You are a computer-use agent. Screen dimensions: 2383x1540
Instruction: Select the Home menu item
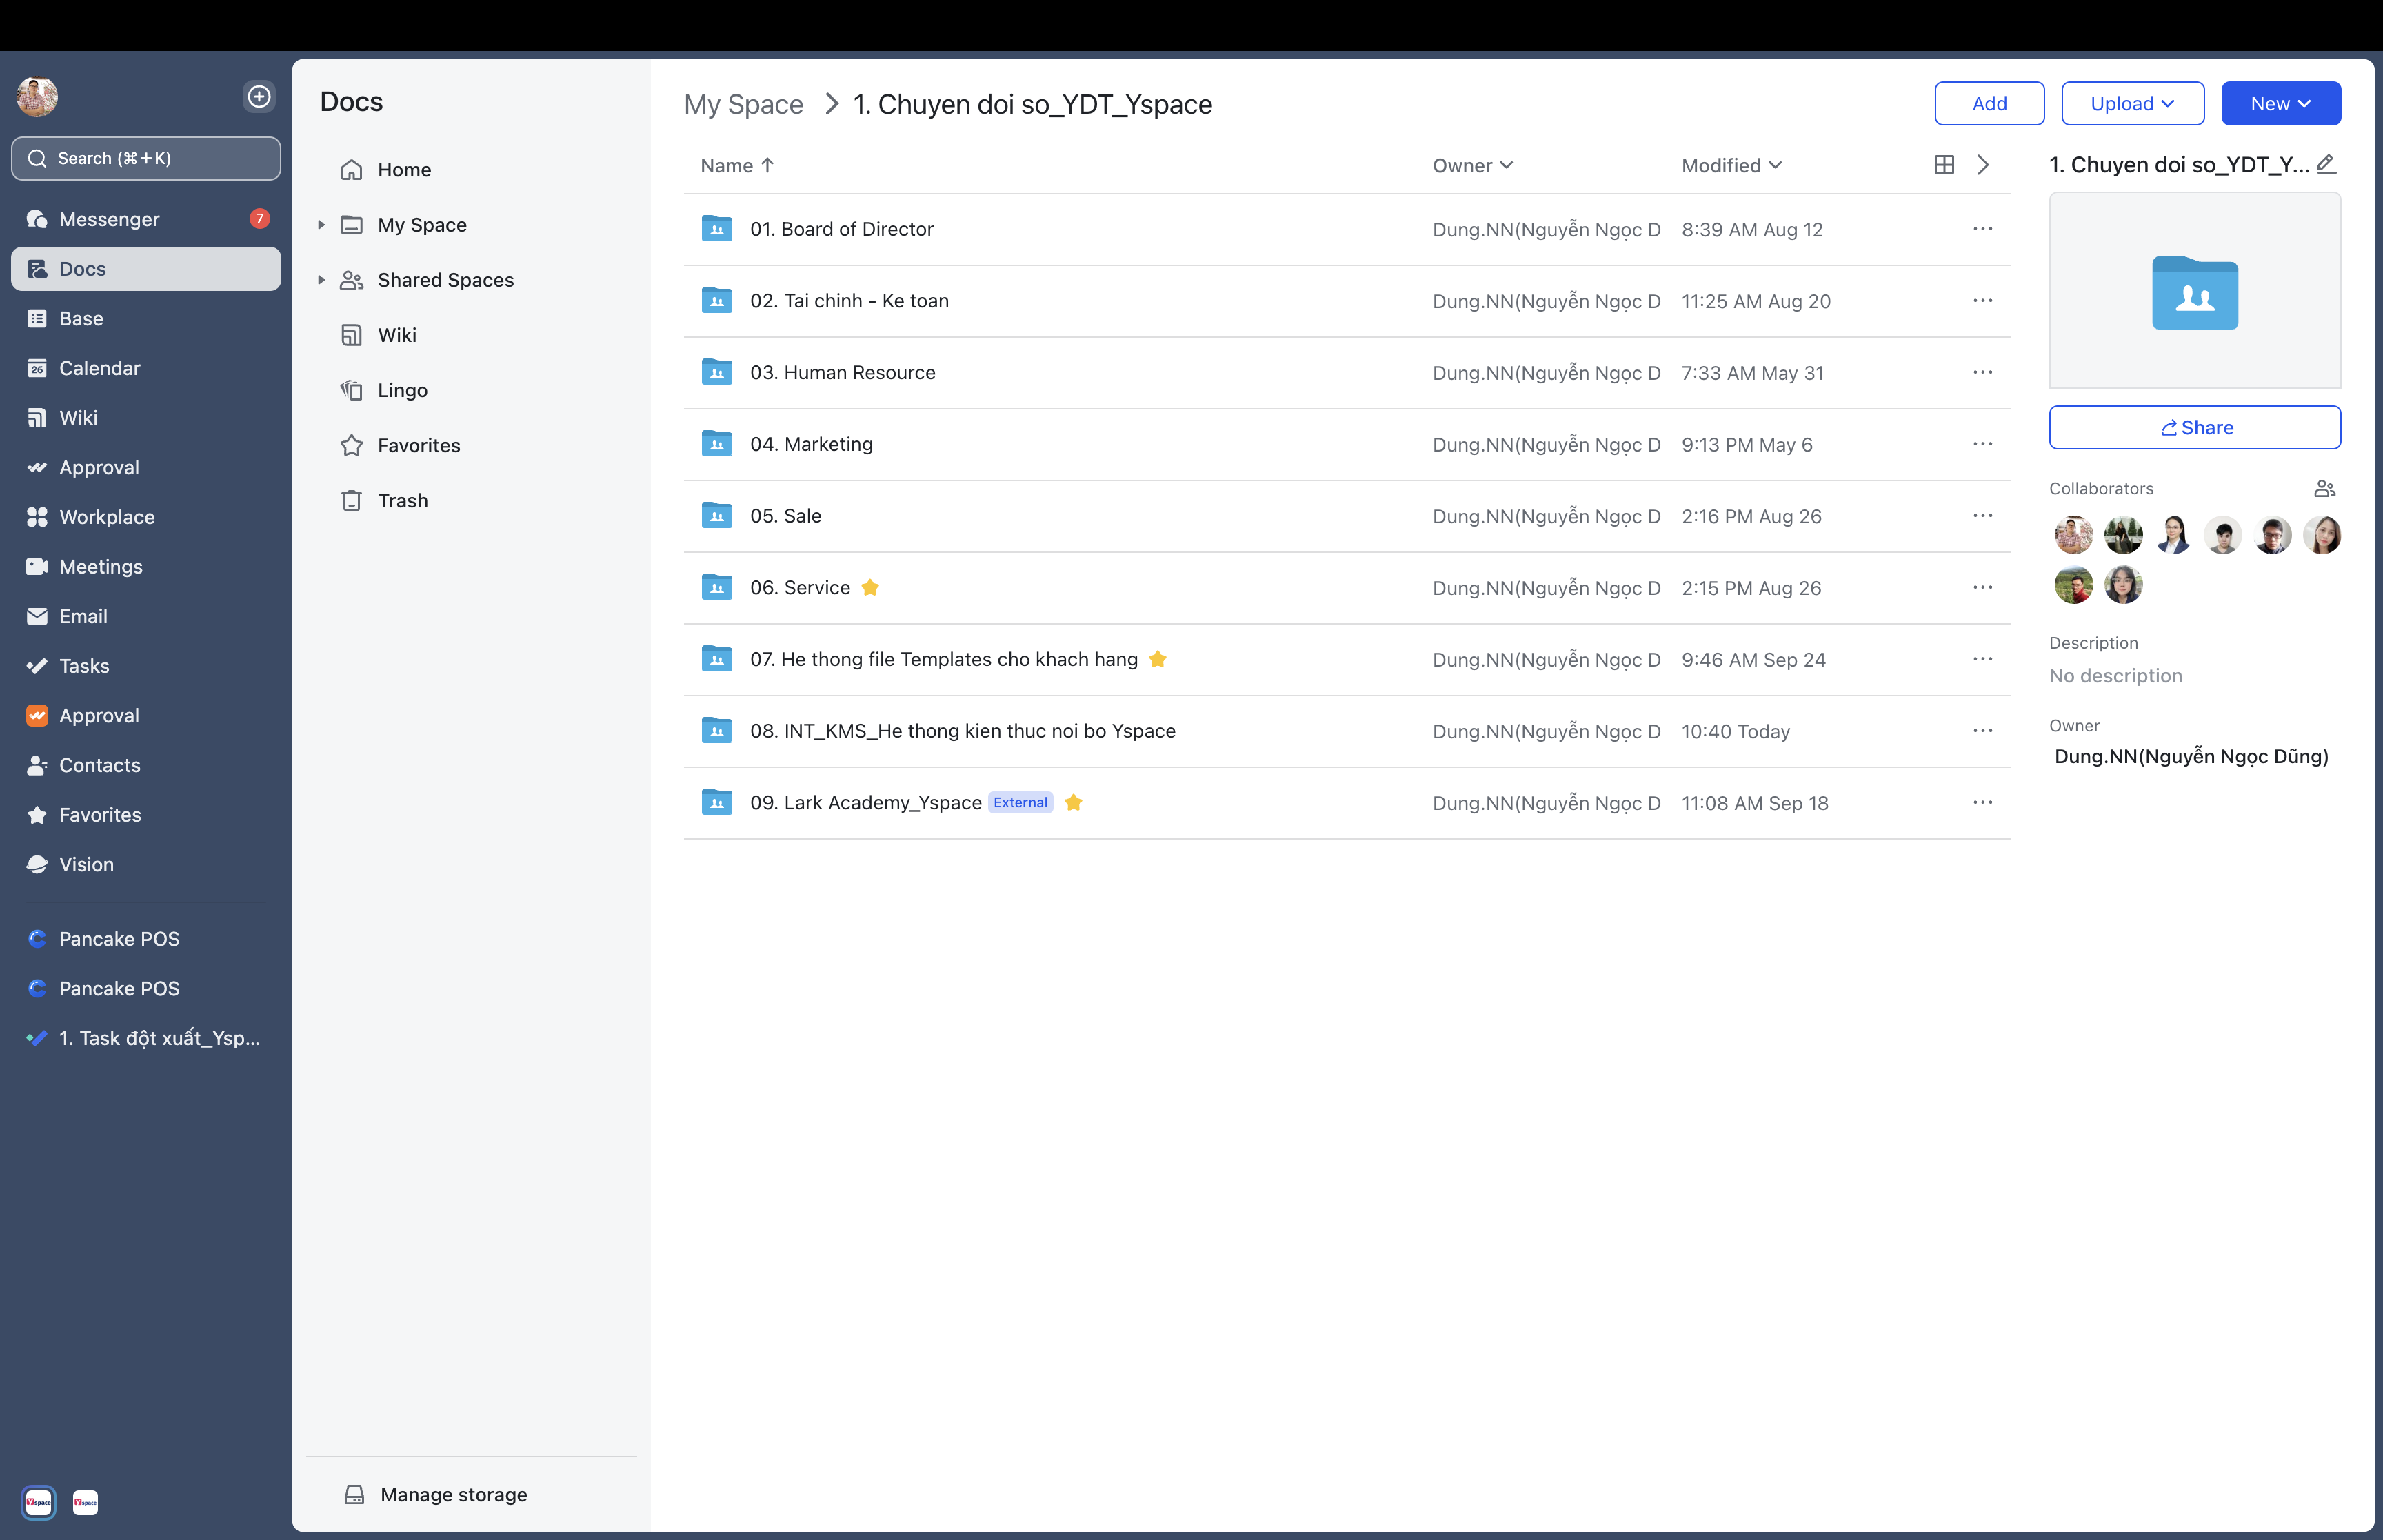coord(406,168)
